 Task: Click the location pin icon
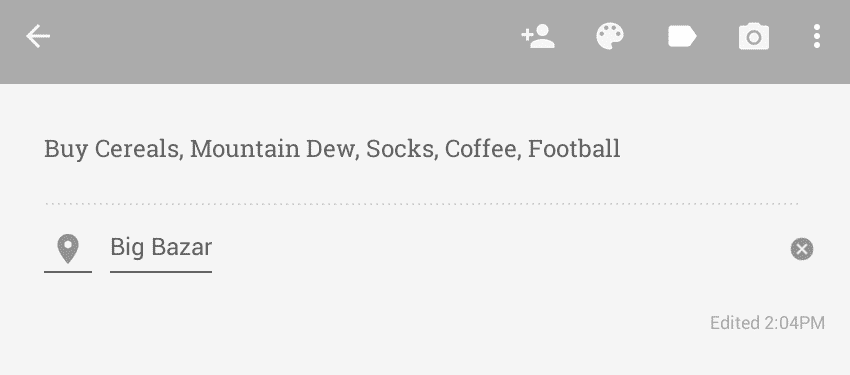pos(68,249)
